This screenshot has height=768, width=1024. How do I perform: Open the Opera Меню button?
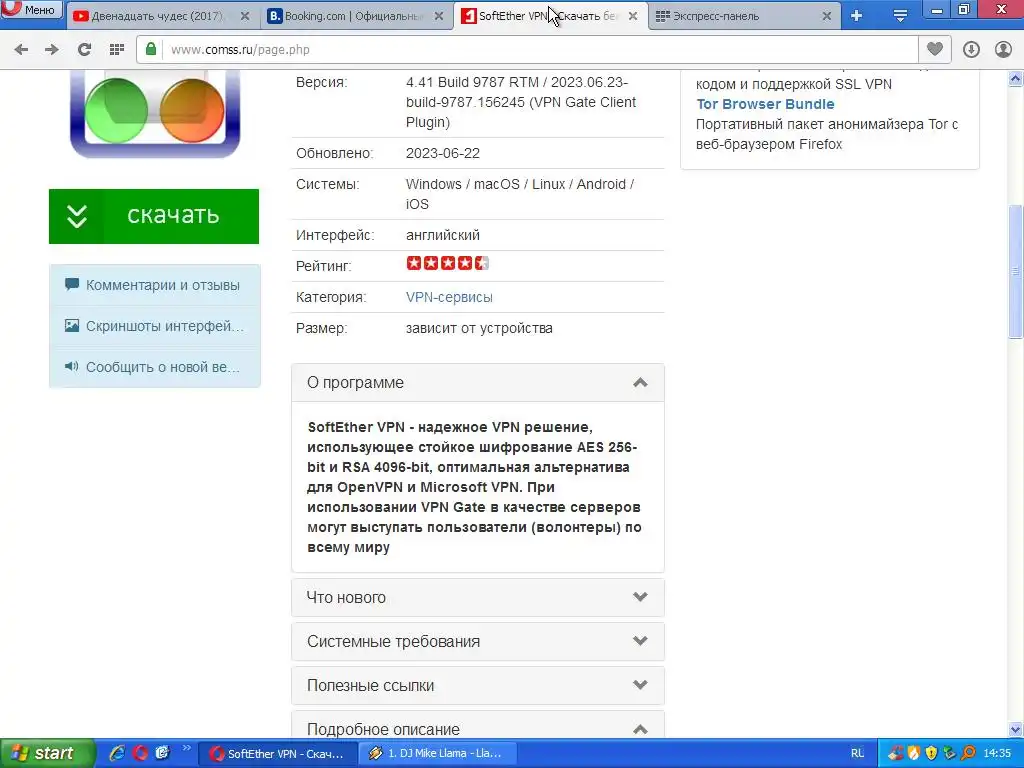point(31,10)
